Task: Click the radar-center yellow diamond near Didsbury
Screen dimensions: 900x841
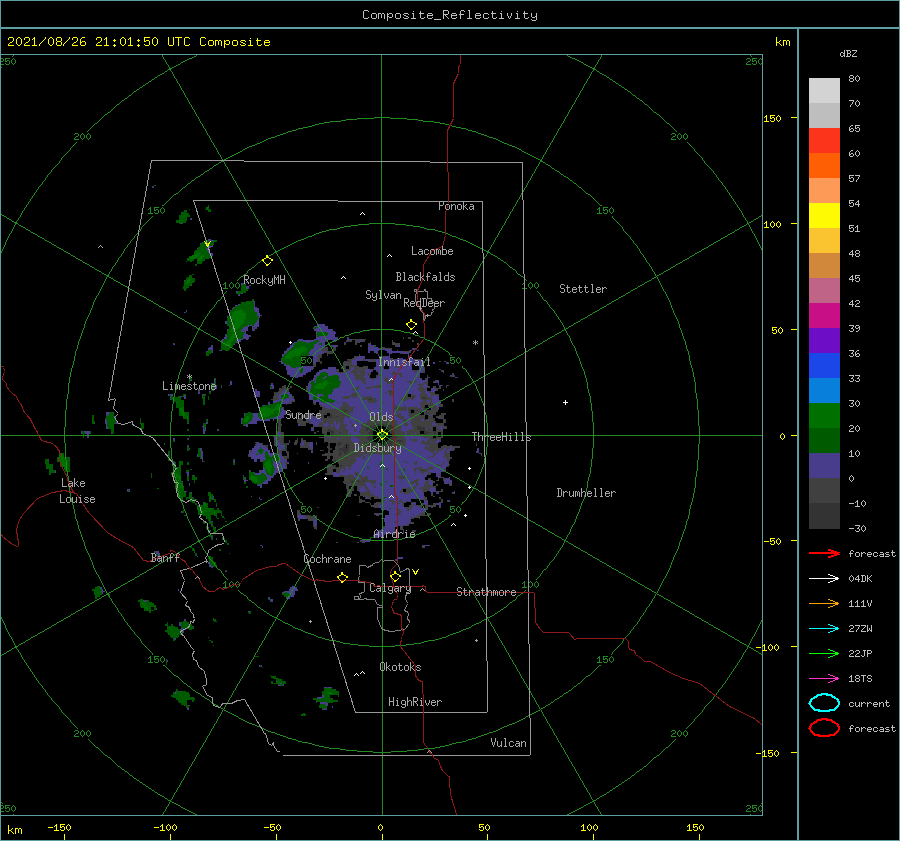Action: (x=382, y=435)
